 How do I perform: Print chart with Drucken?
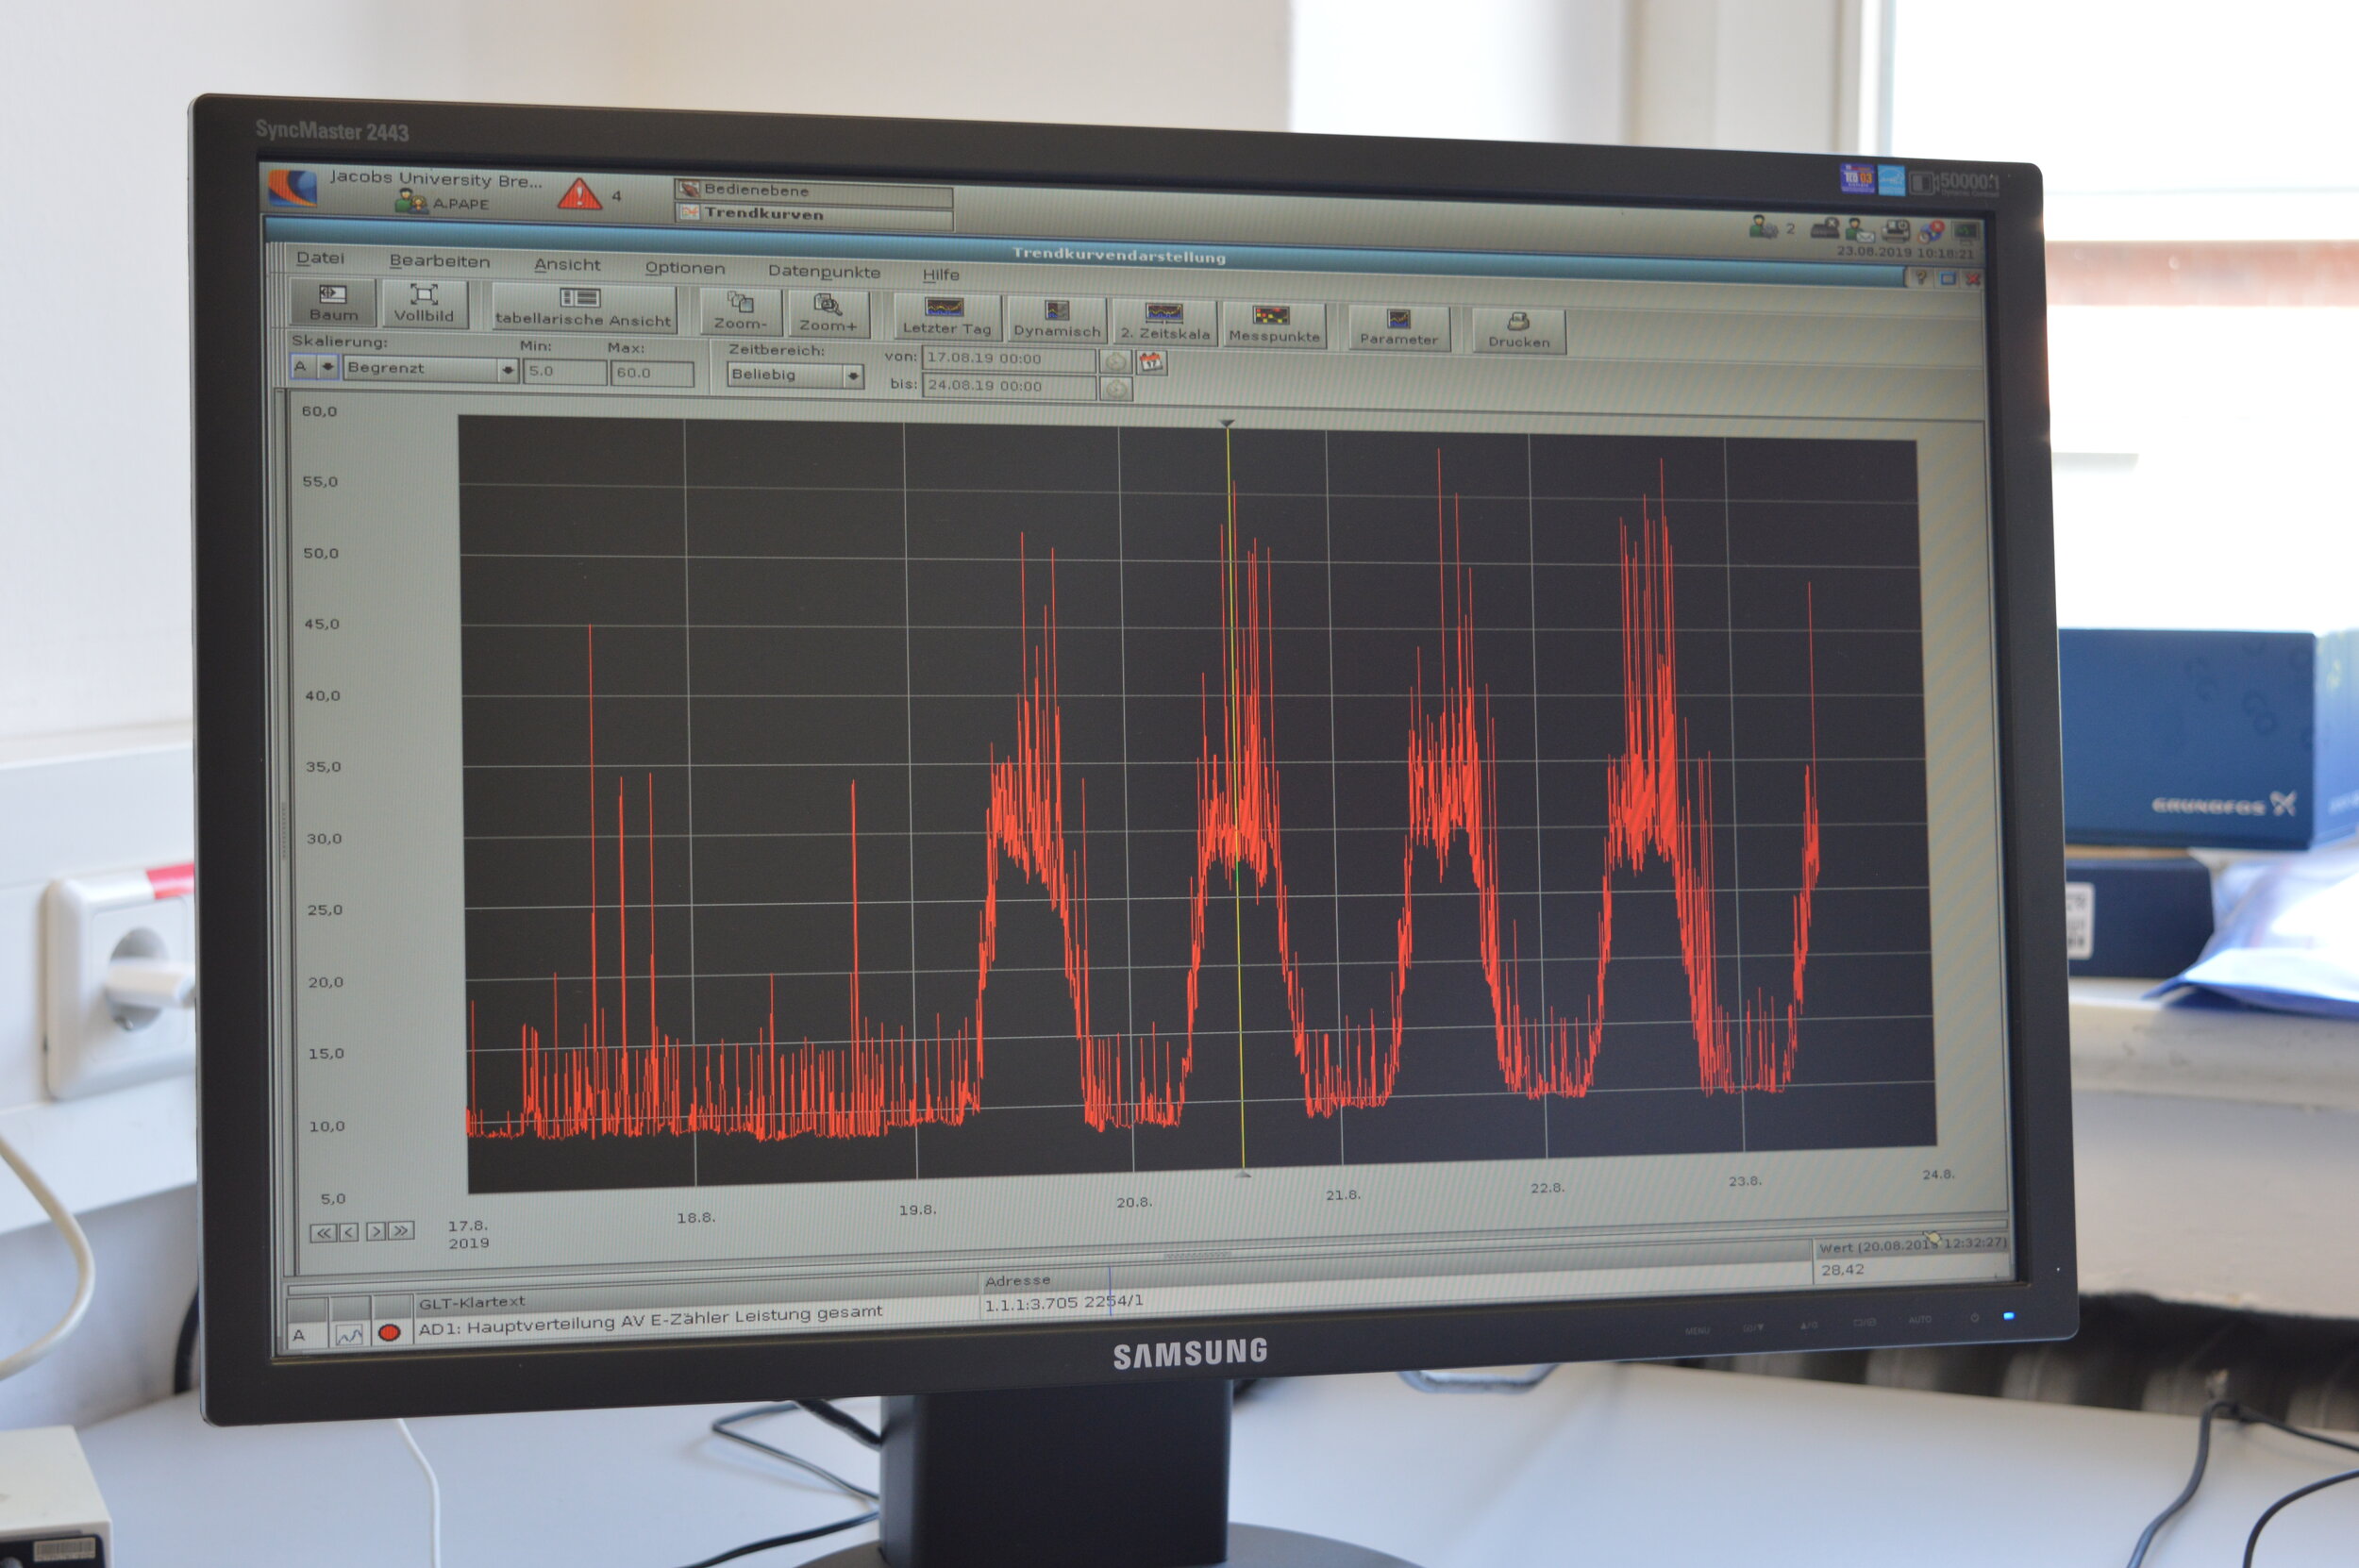[x=1518, y=331]
